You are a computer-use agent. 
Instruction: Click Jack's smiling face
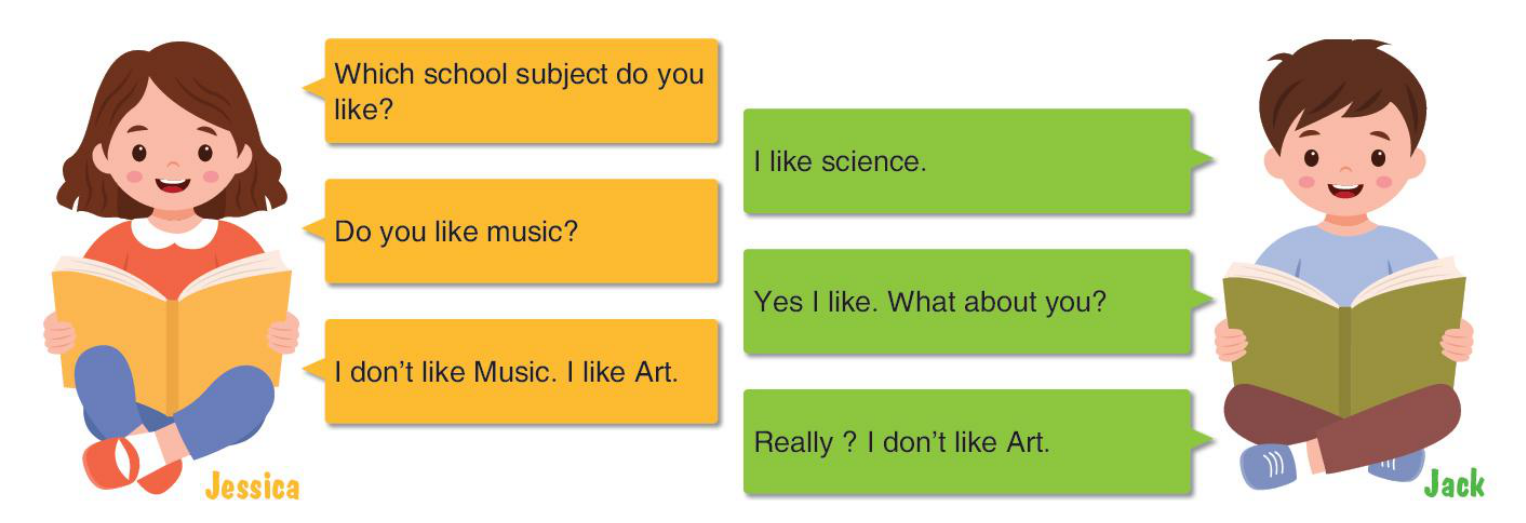[x=1342, y=165]
